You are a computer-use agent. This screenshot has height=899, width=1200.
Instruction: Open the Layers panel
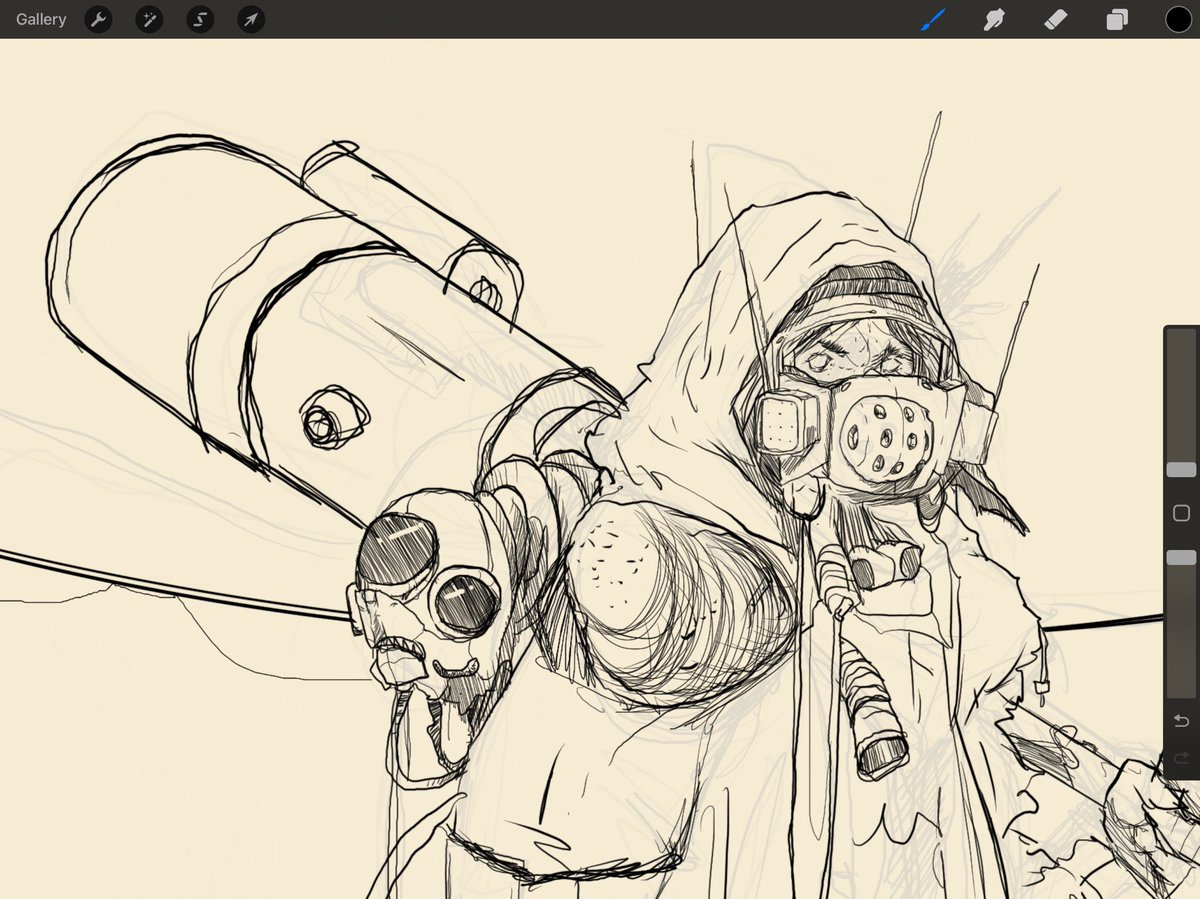tap(1117, 19)
